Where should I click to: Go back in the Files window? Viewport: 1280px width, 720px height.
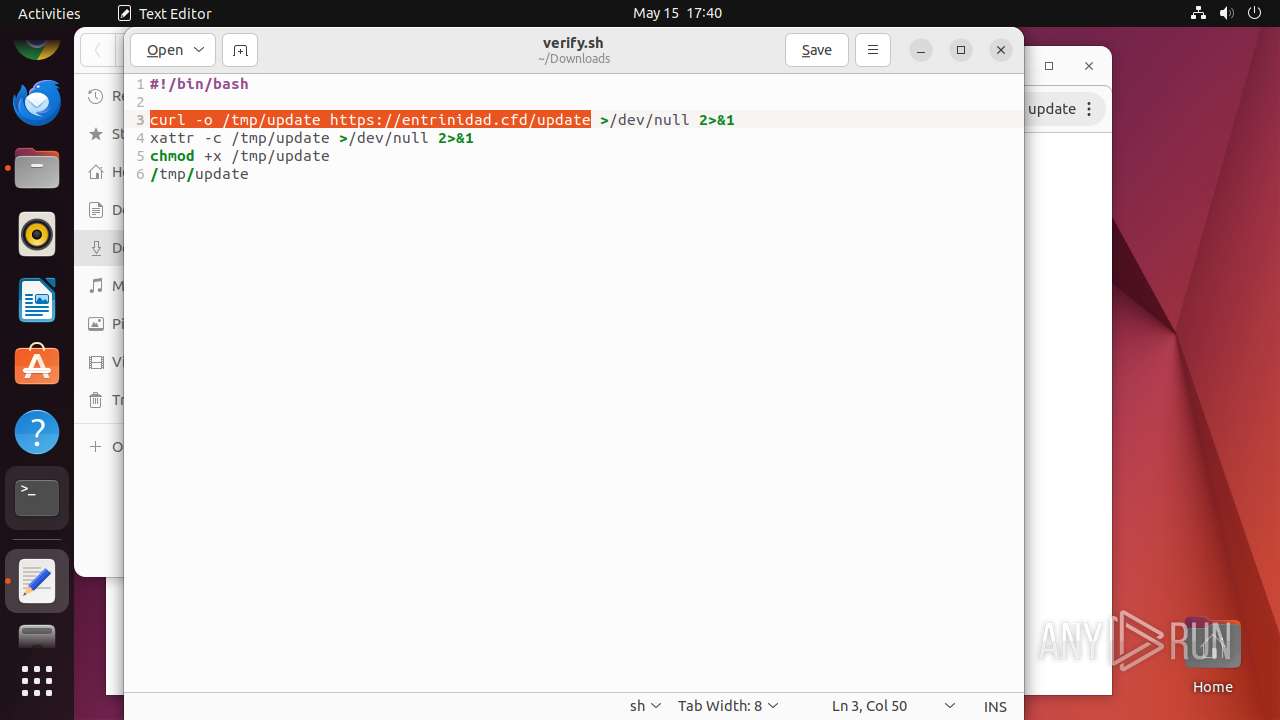click(97, 50)
